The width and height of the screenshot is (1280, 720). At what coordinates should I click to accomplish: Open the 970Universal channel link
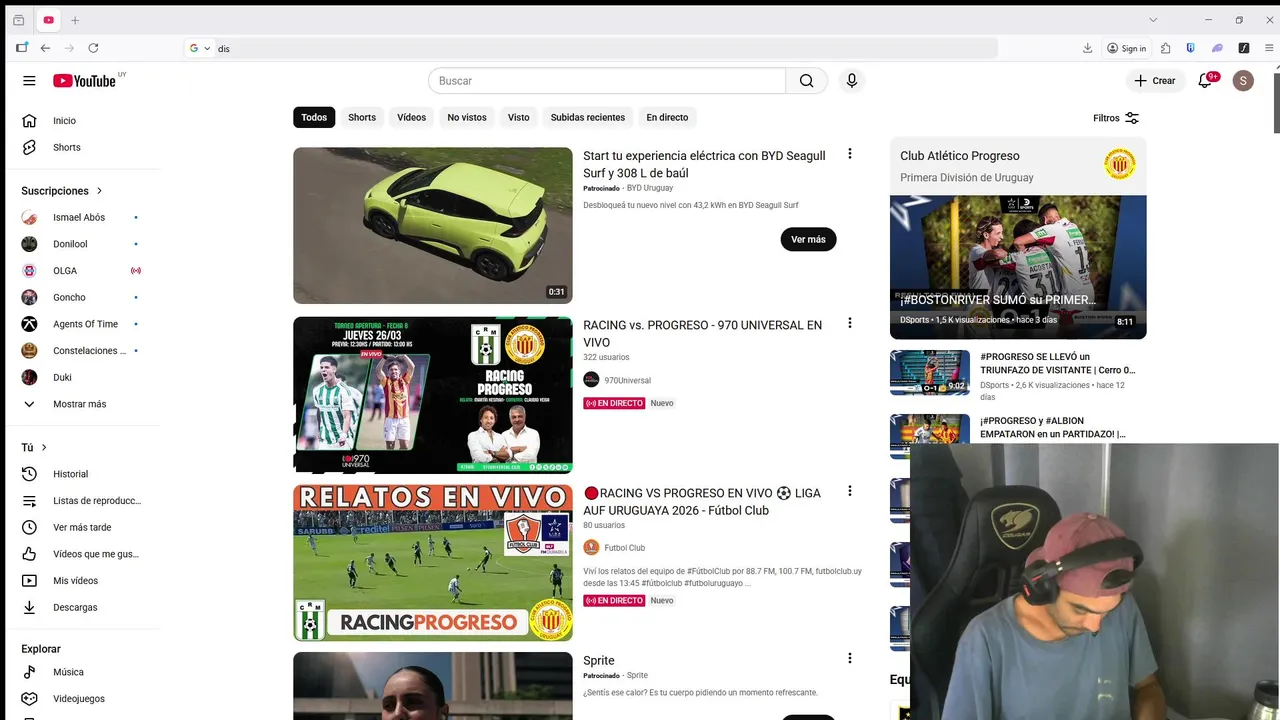pyautogui.click(x=627, y=380)
